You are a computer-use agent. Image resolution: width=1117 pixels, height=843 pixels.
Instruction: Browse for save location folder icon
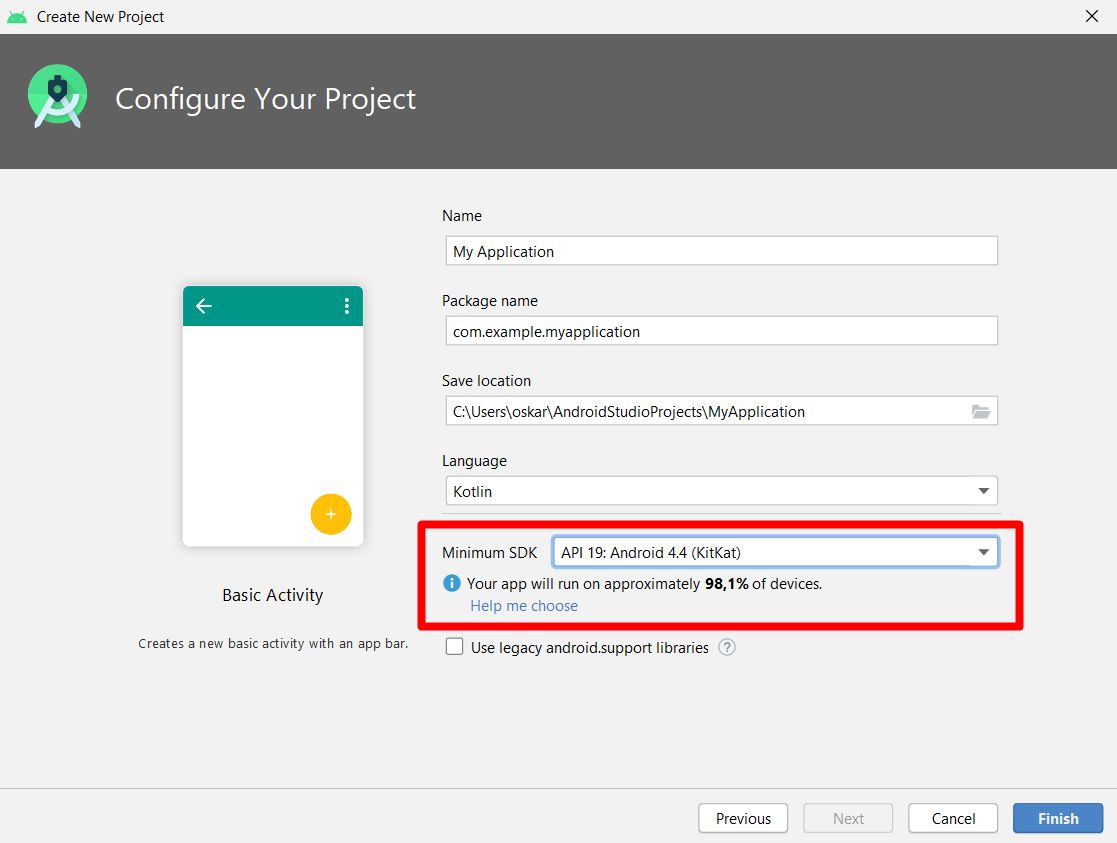click(980, 411)
